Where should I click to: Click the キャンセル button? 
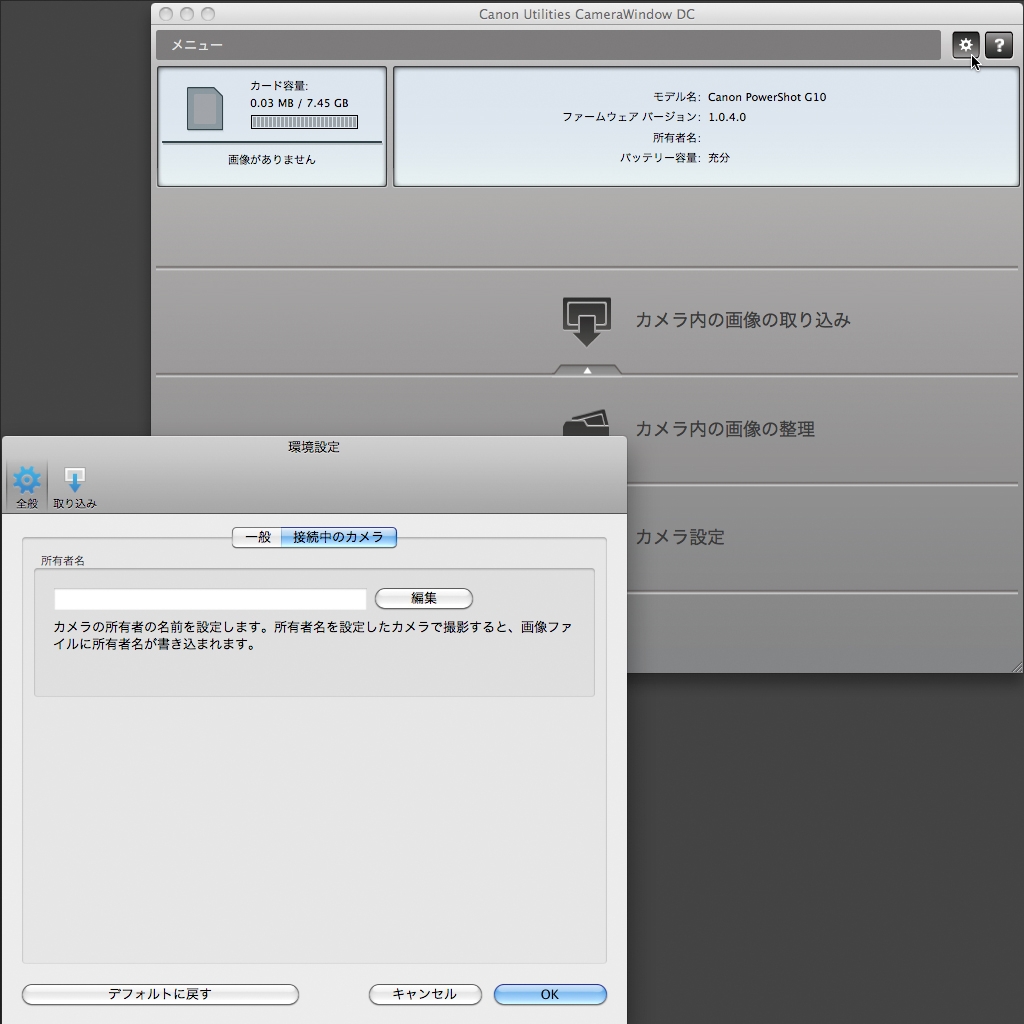click(x=424, y=994)
